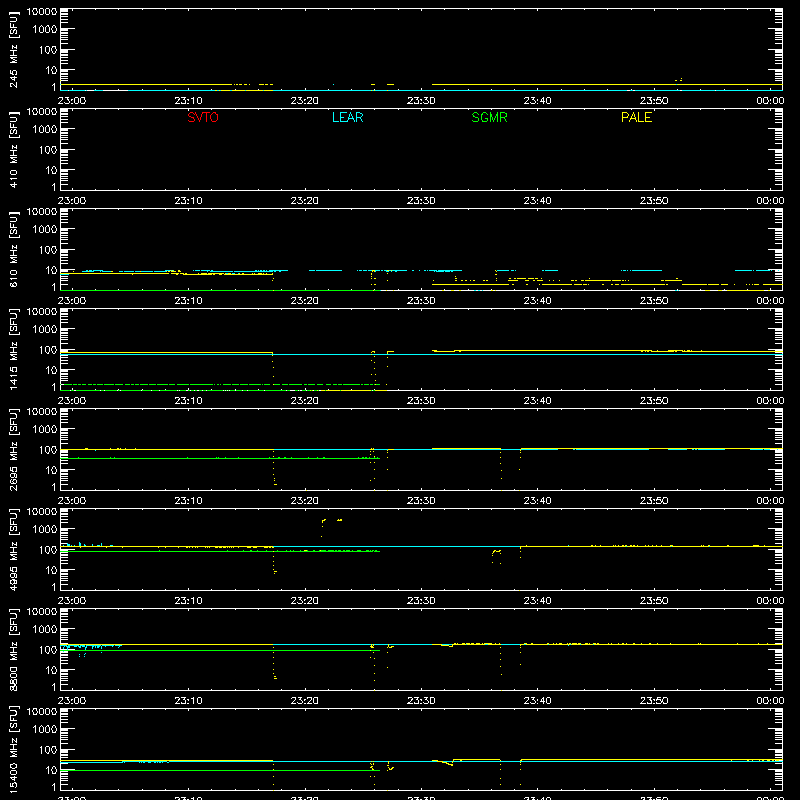
Task: Click the 23:20 time label under 610 MHz panel
Action: point(305,301)
